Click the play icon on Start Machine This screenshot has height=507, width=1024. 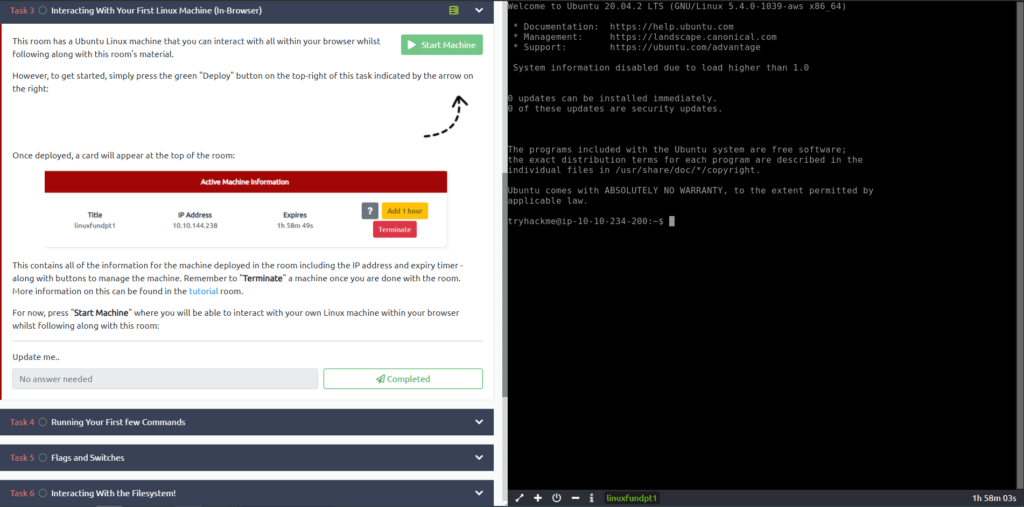point(411,45)
